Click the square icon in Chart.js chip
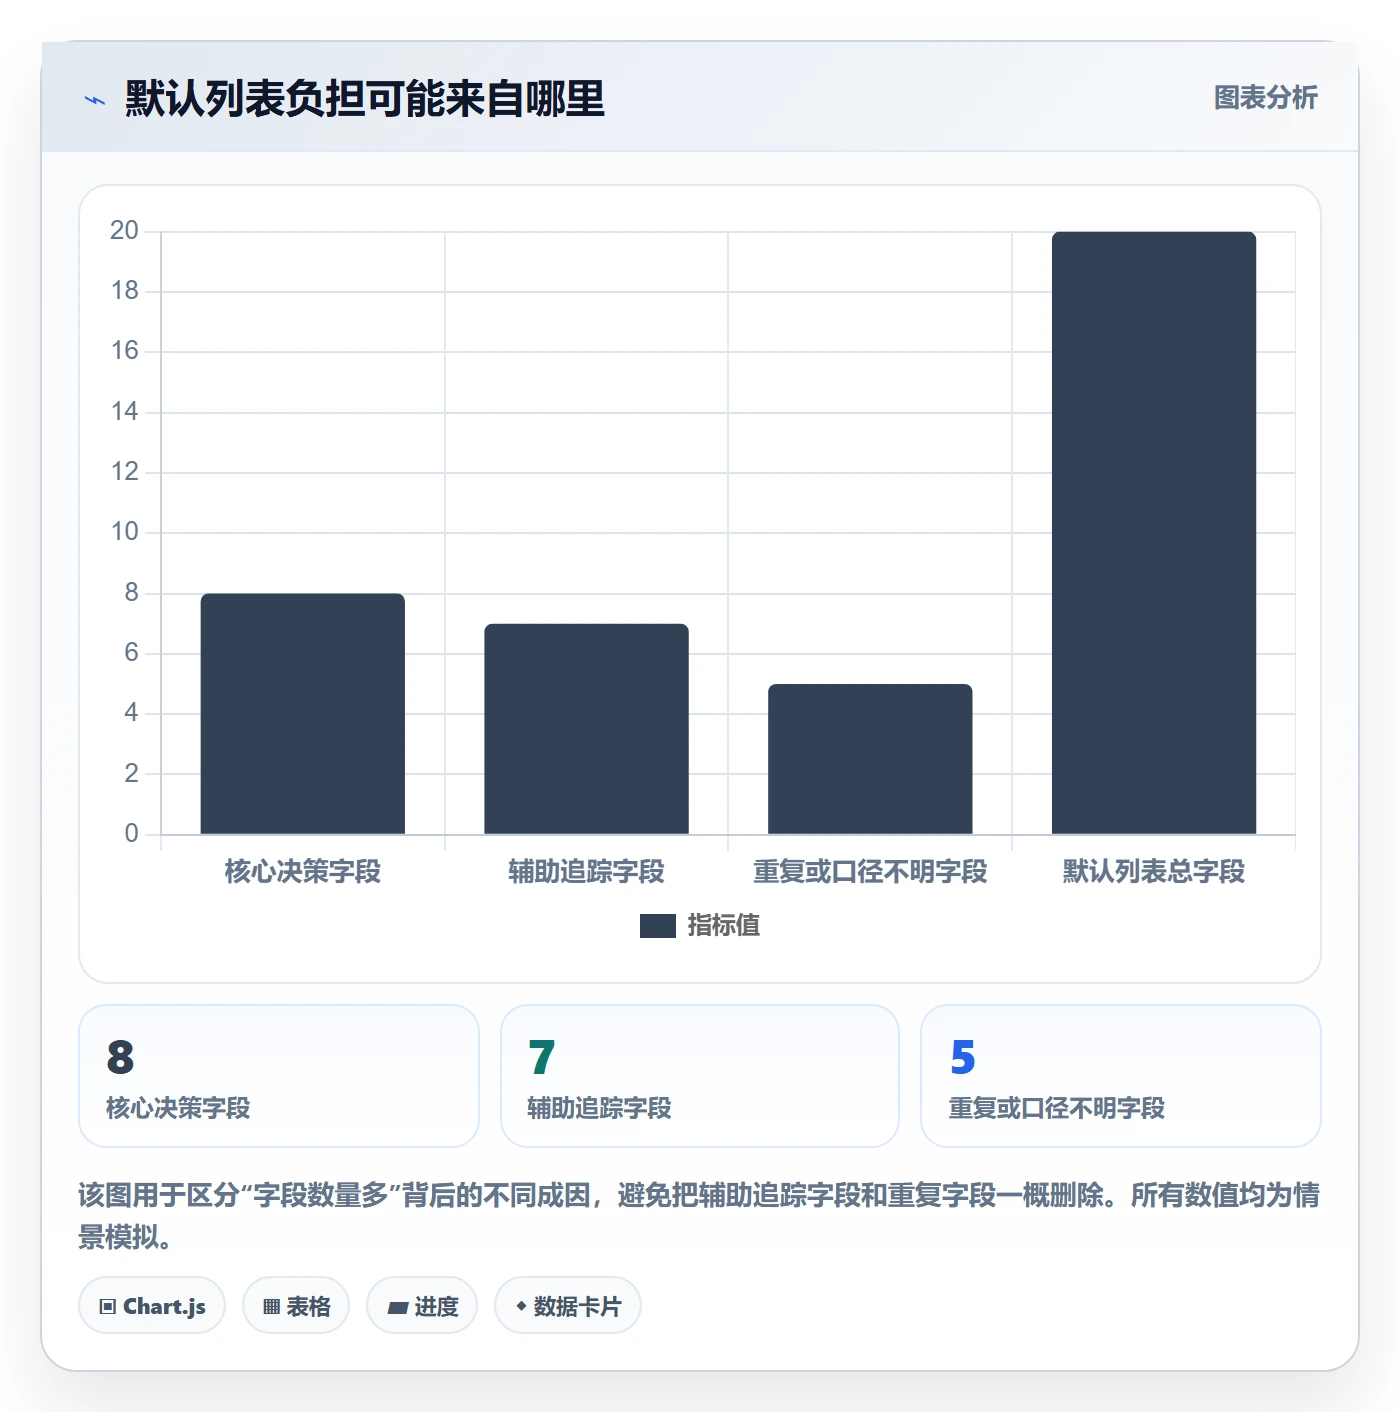This screenshot has width=1400, height=1412. click(108, 1307)
